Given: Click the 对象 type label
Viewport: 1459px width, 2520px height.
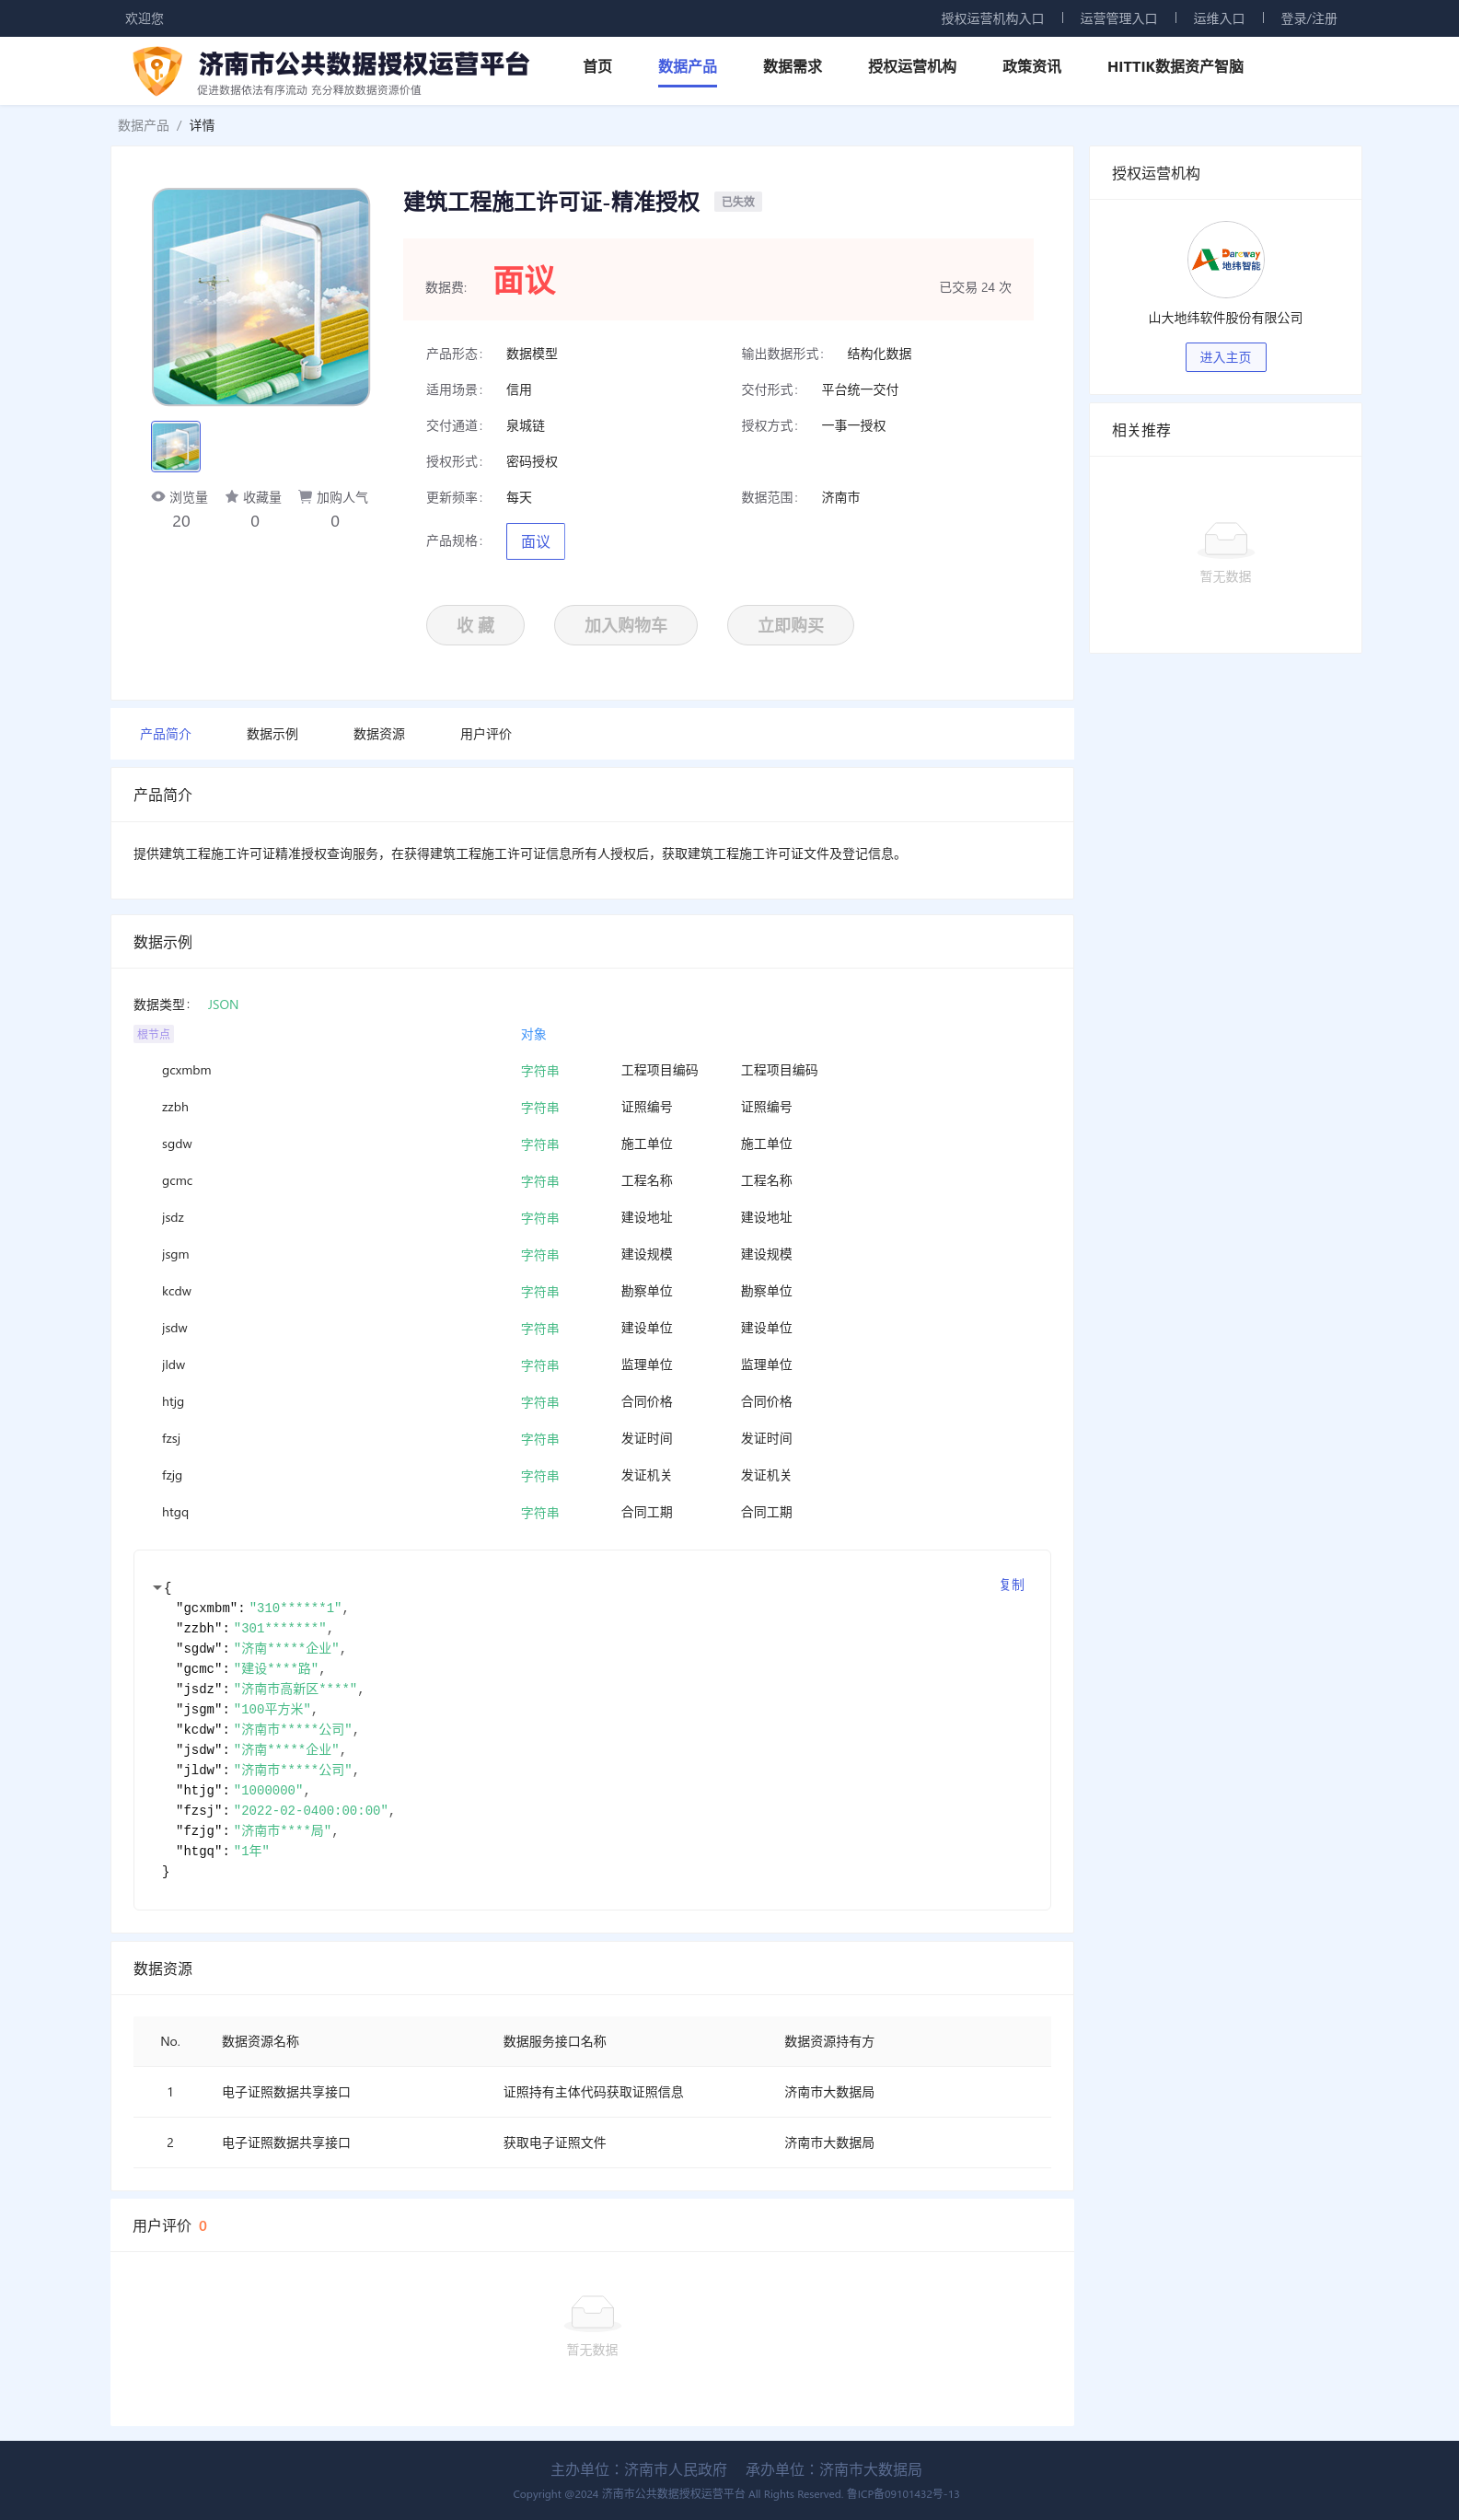Looking at the screenshot, I should point(533,1034).
